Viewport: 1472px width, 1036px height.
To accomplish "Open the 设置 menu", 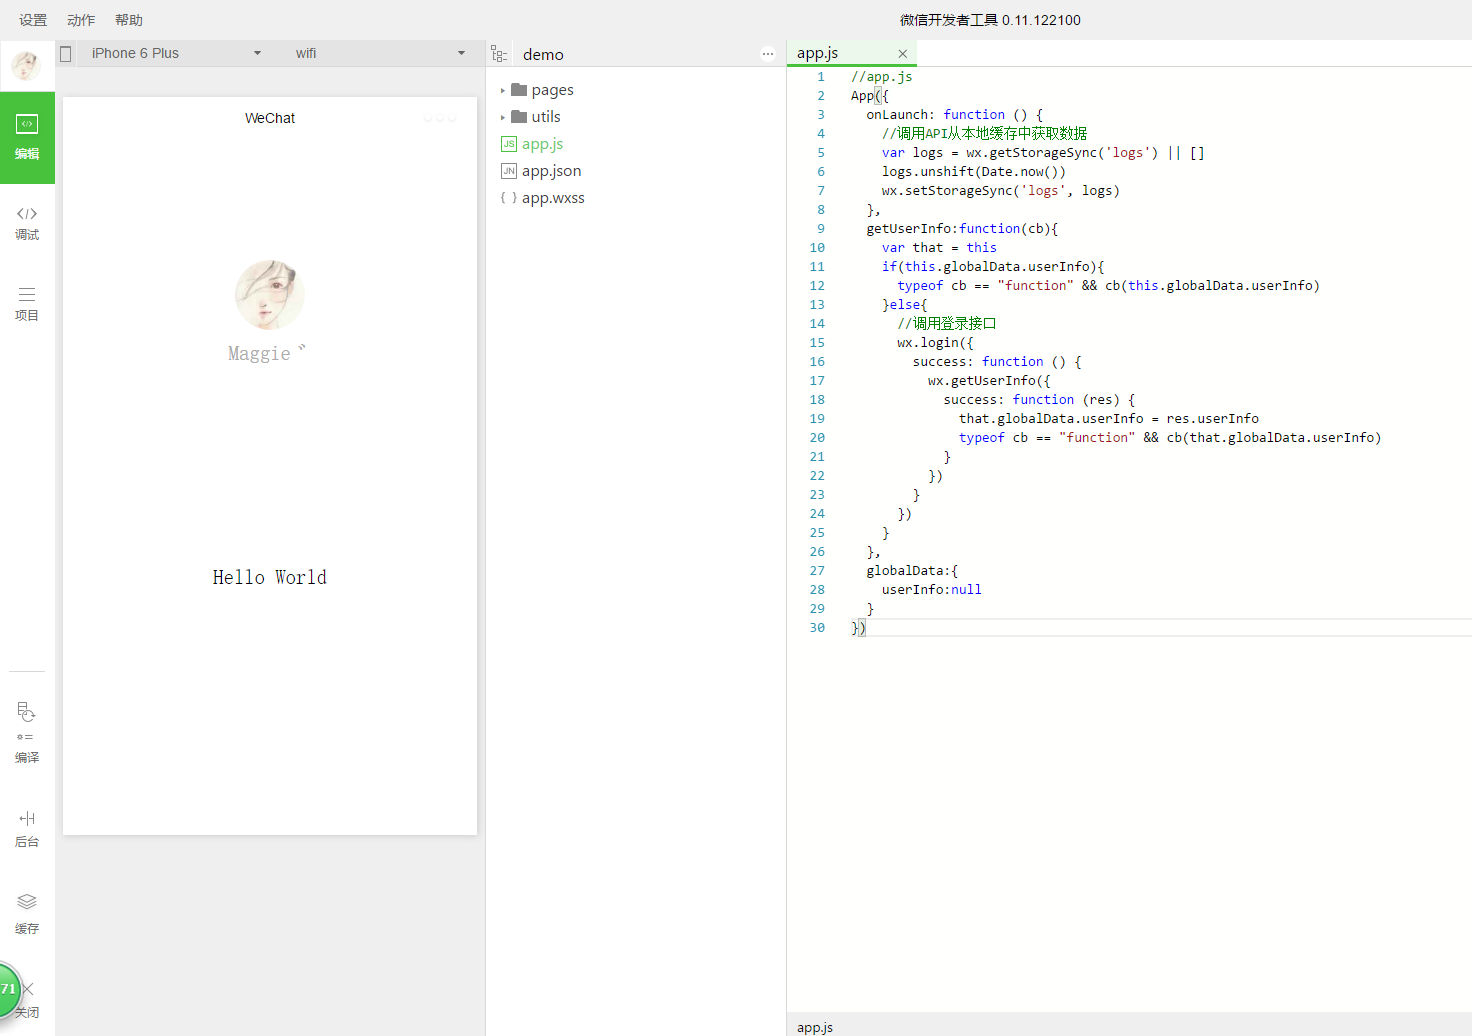I will coord(33,20).
